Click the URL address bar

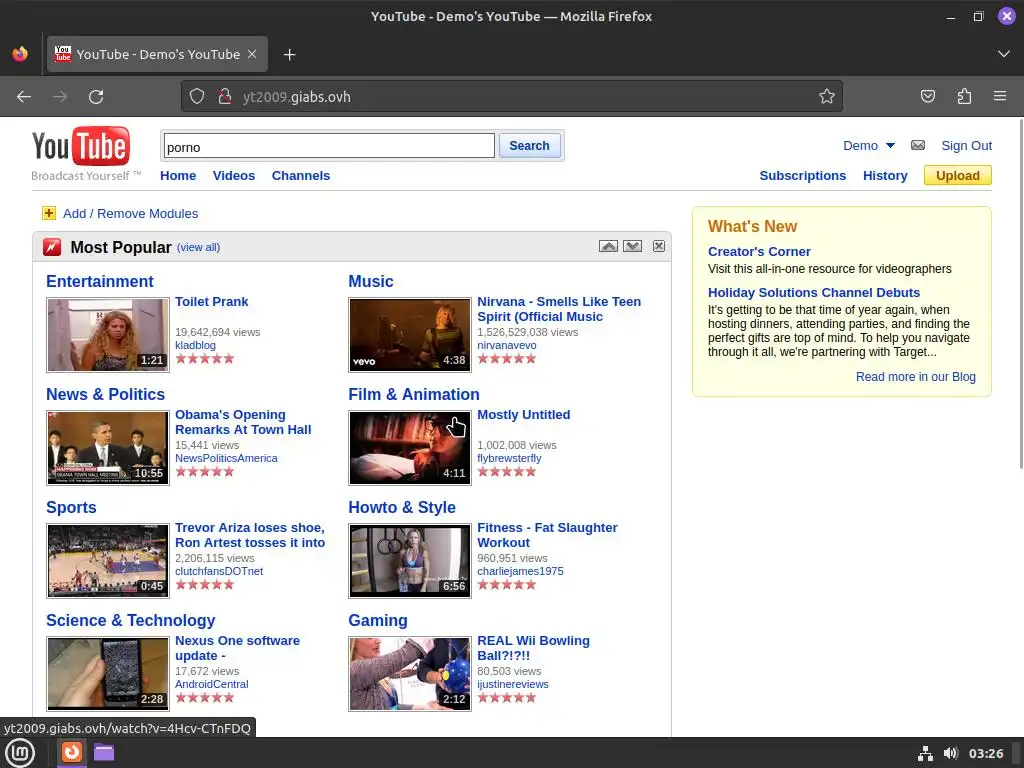click(512, 97)
